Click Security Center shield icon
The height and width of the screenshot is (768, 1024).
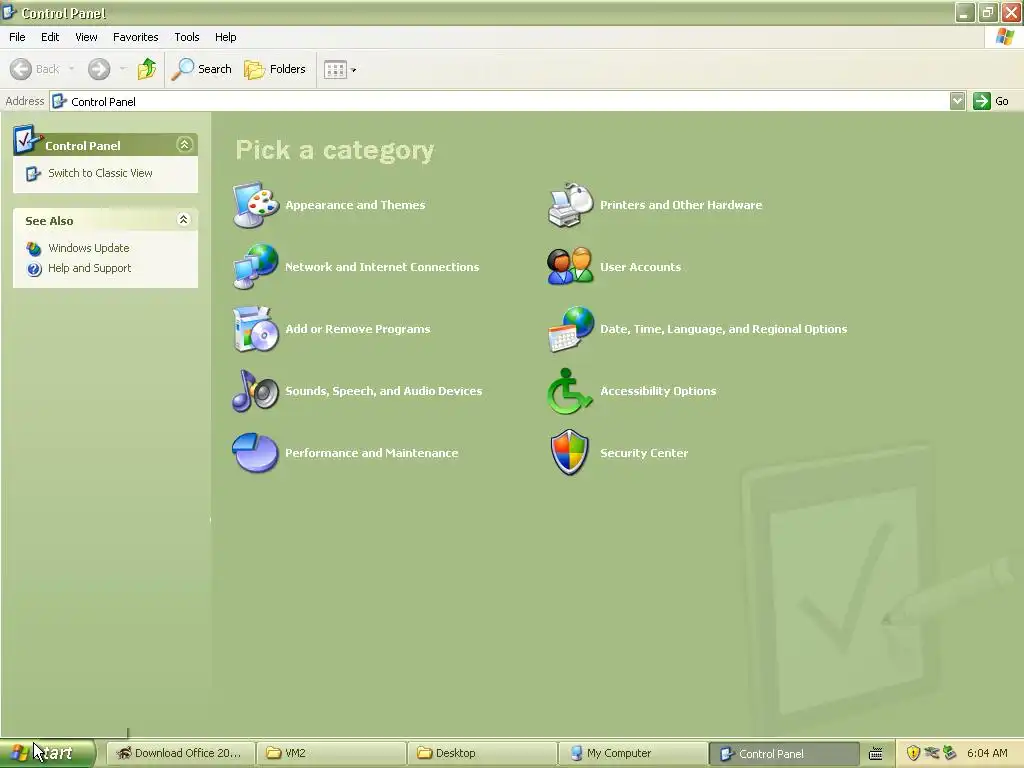pyautogui.click(x=569, y=453)
